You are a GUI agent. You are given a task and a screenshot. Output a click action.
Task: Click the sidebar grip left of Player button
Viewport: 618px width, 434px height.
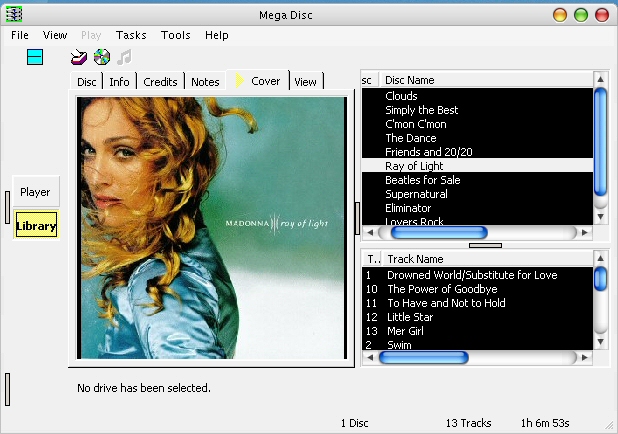click(7, 207)
